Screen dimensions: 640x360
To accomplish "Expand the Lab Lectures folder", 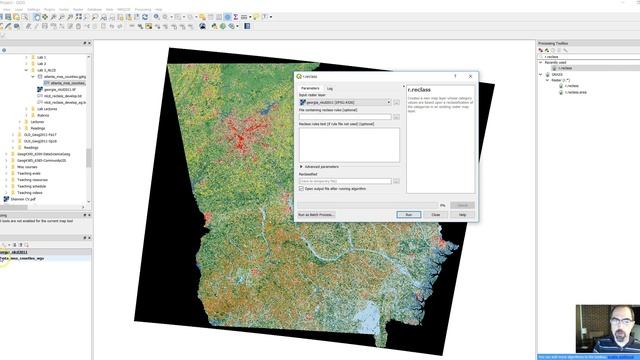I will tap(27, 109).
